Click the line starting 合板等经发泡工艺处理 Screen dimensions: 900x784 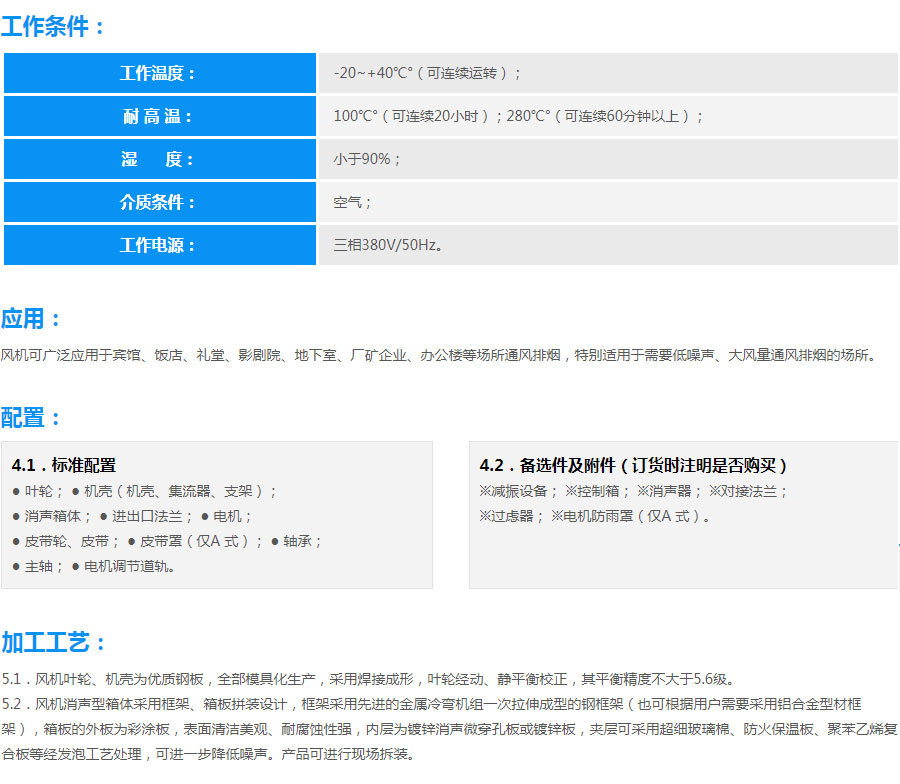tap(208, 754)
